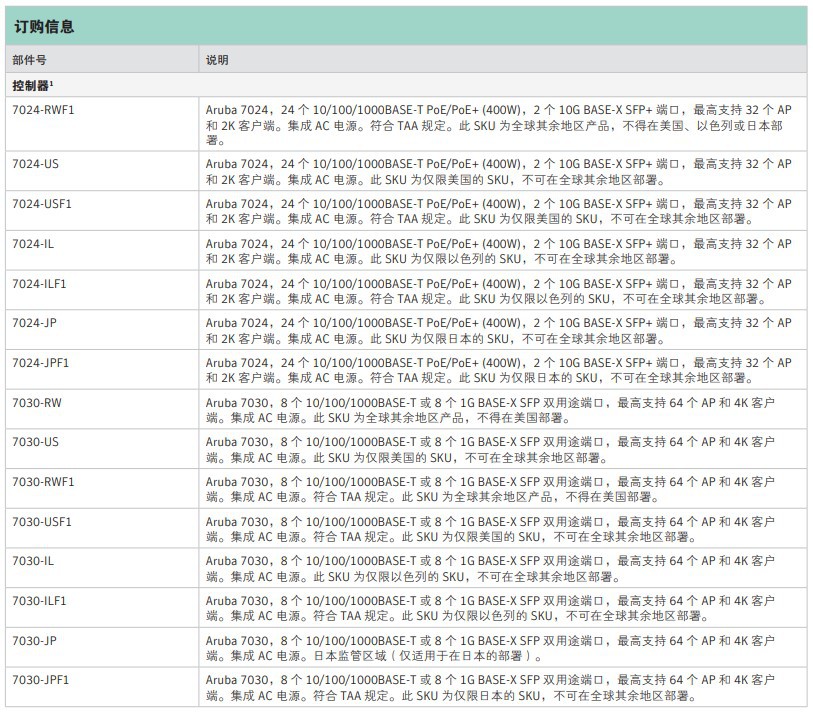The height and width of the screenshot is (712, 813).
Task: Click the description text for 7030-JPF1
Action: pos(490,687)
